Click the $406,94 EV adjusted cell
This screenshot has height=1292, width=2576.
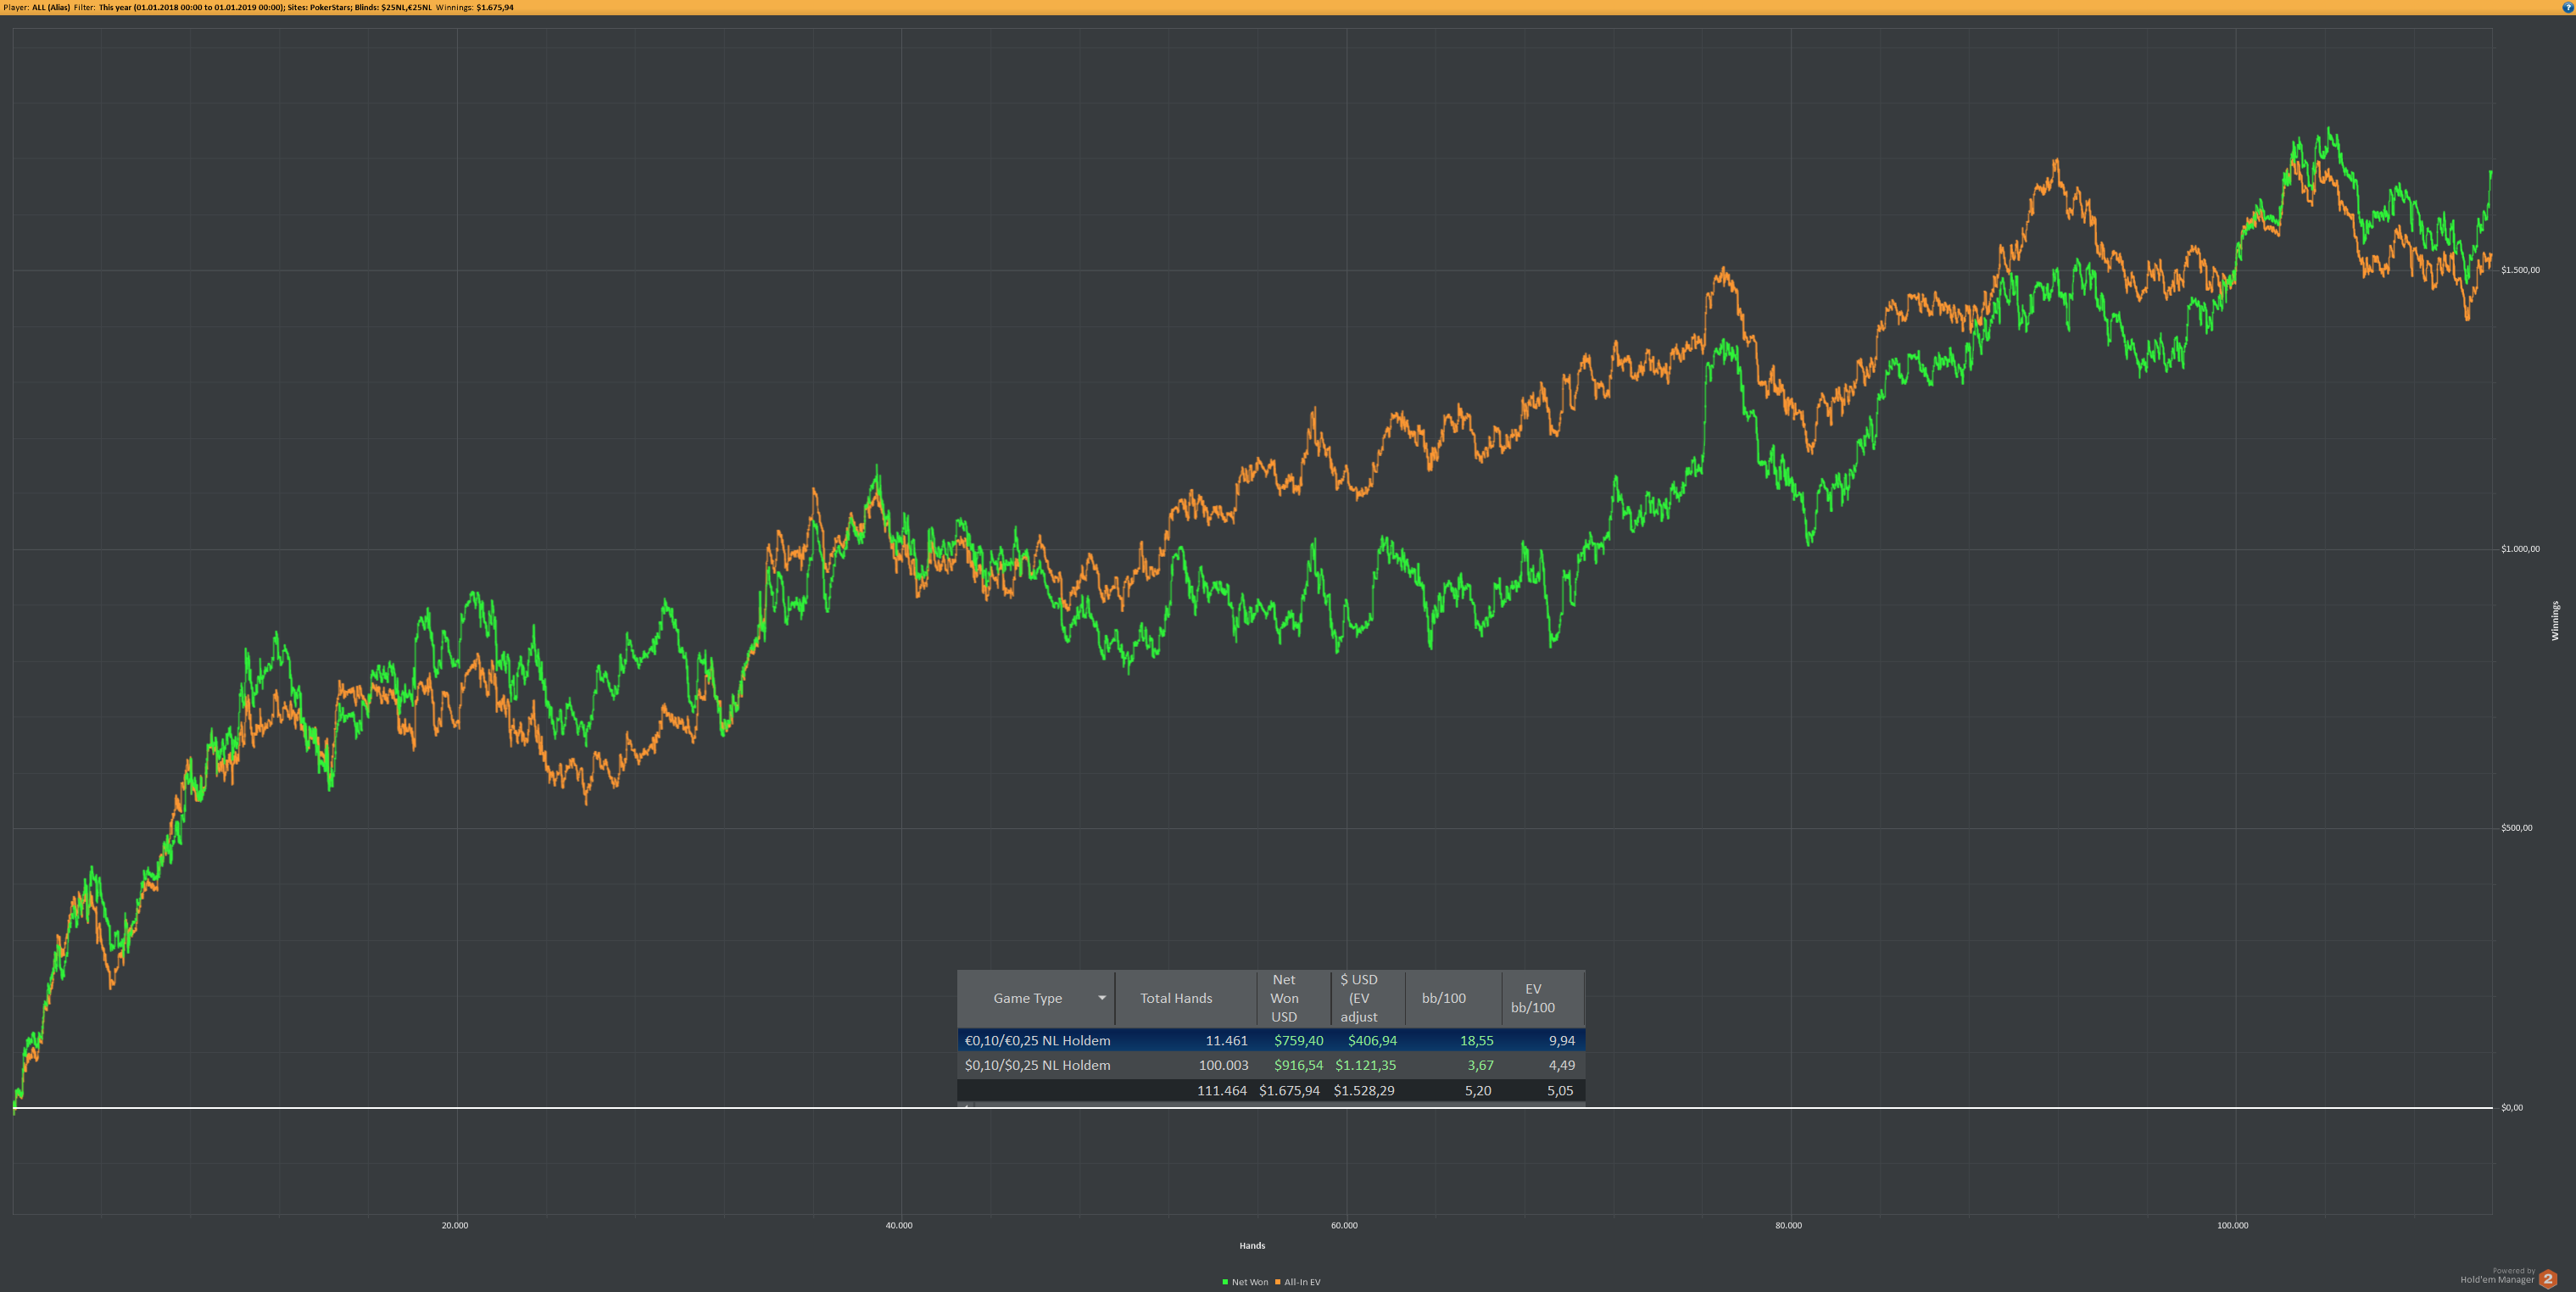(1372, 1041)
